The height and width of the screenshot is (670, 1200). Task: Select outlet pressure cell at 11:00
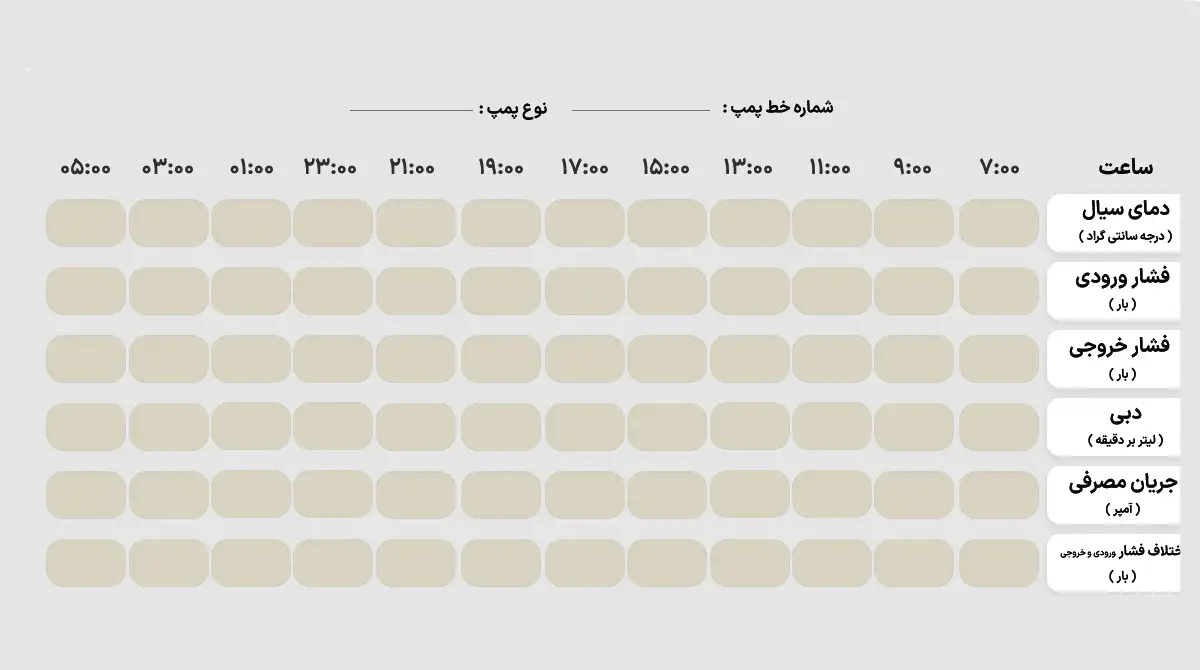coord(831,359)
